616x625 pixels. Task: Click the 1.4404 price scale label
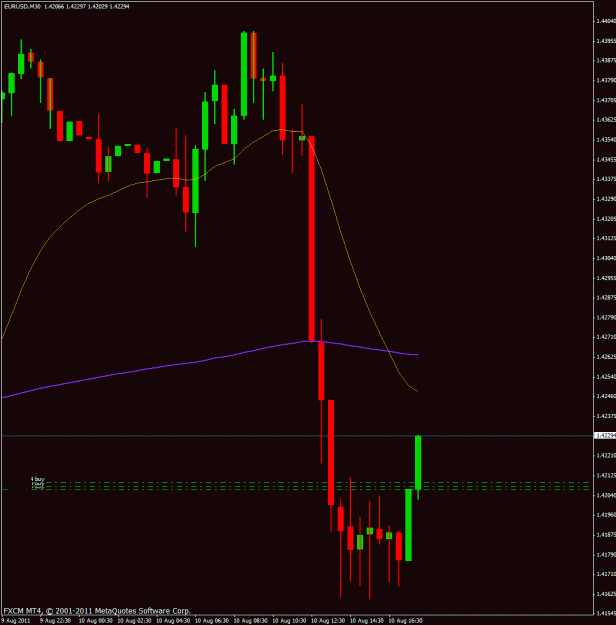pyautogui.click(x=606, y=21)
